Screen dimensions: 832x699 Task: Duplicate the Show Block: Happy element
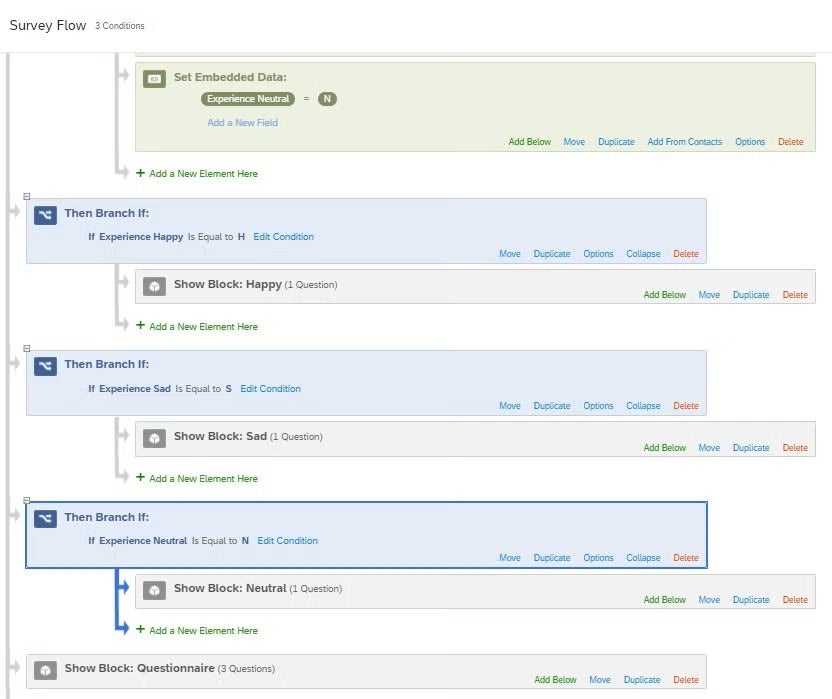(751, 295)
